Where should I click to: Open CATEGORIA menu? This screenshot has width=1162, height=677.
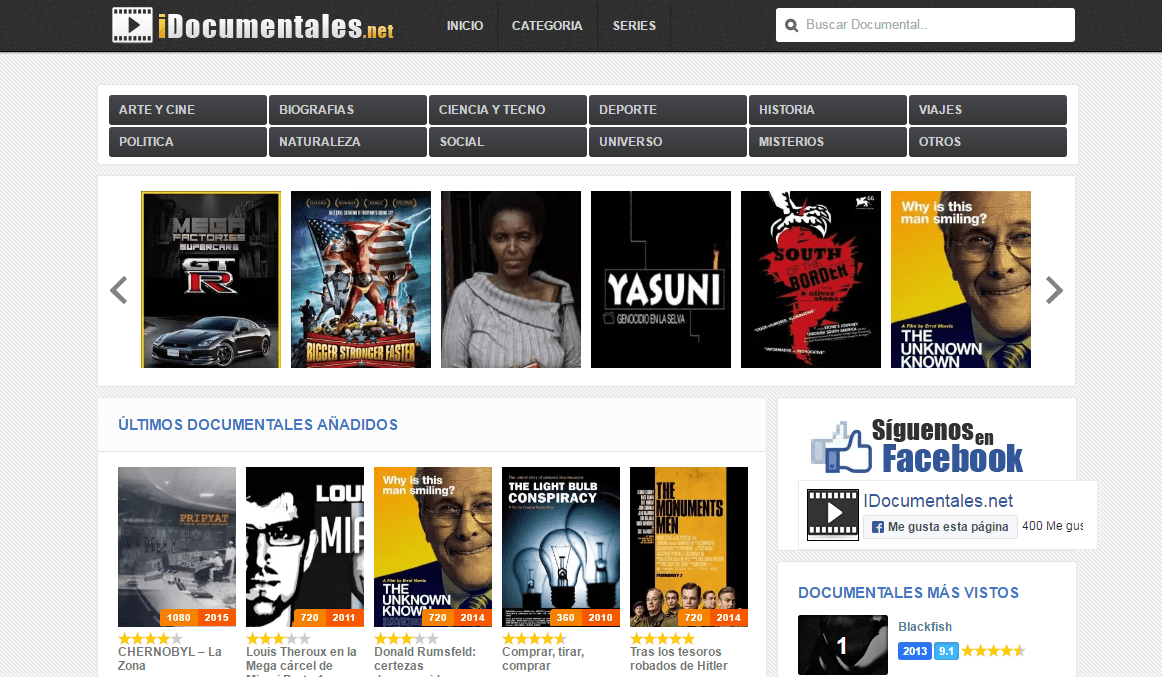[x=547, y=26]
